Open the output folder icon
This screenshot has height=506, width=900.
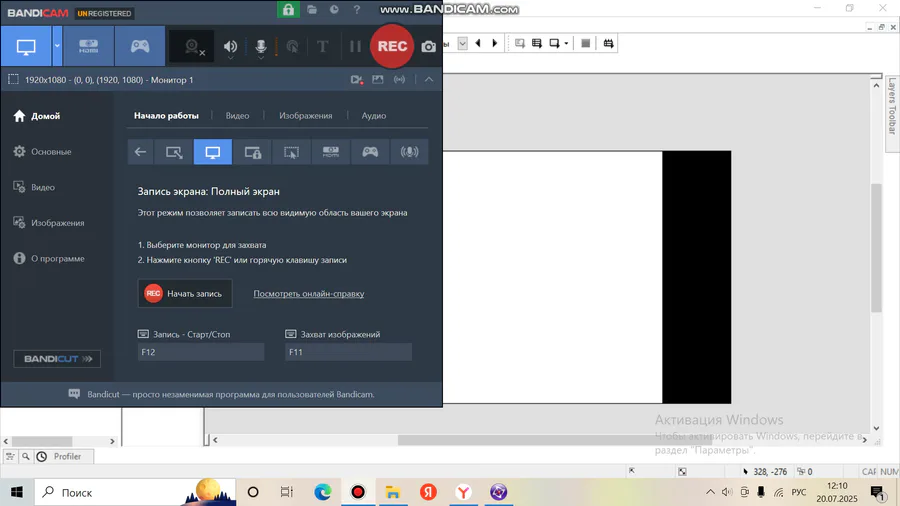click(312, 10)
